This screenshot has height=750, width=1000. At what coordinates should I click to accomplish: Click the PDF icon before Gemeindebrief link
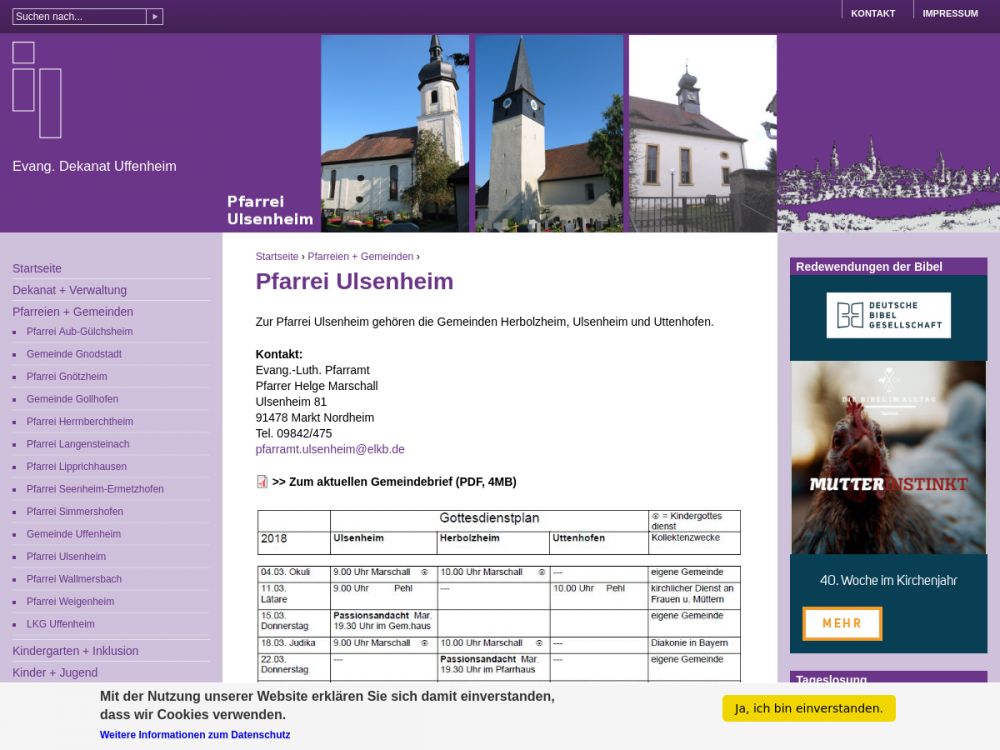(262, 482)
